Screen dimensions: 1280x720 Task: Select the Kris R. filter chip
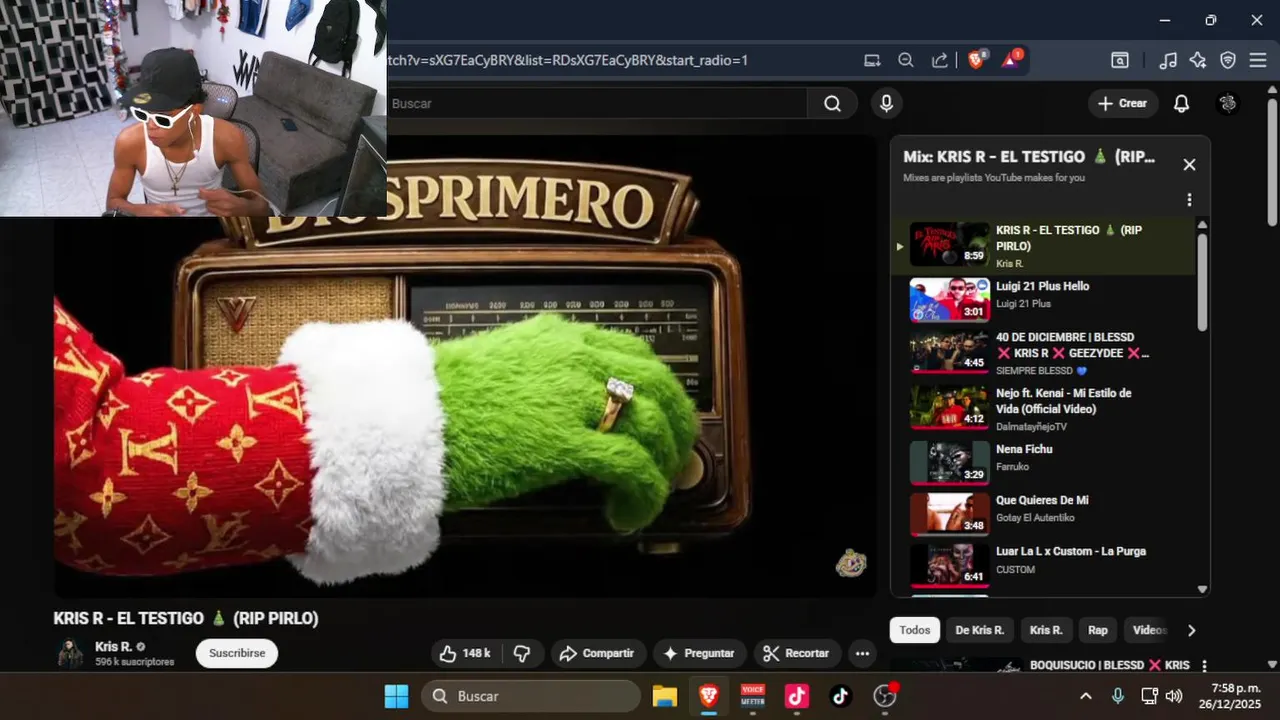click(1046, 630)
